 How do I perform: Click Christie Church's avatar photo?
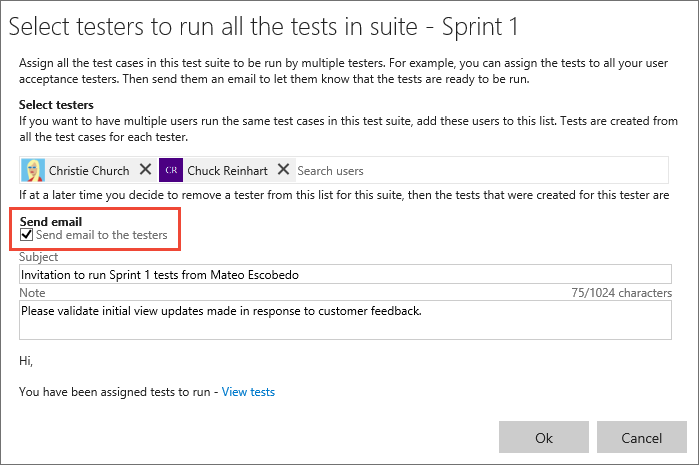[x=32, y=170]
